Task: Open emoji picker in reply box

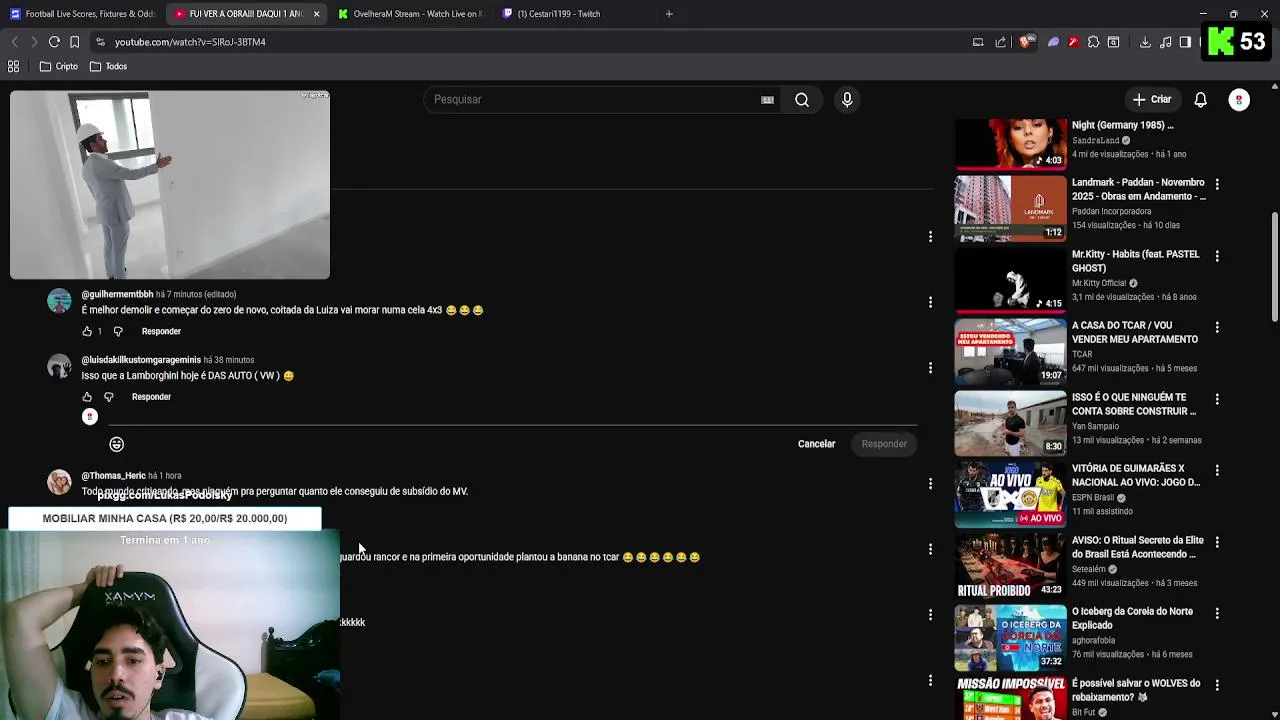Action: click(x=117, y=444)
